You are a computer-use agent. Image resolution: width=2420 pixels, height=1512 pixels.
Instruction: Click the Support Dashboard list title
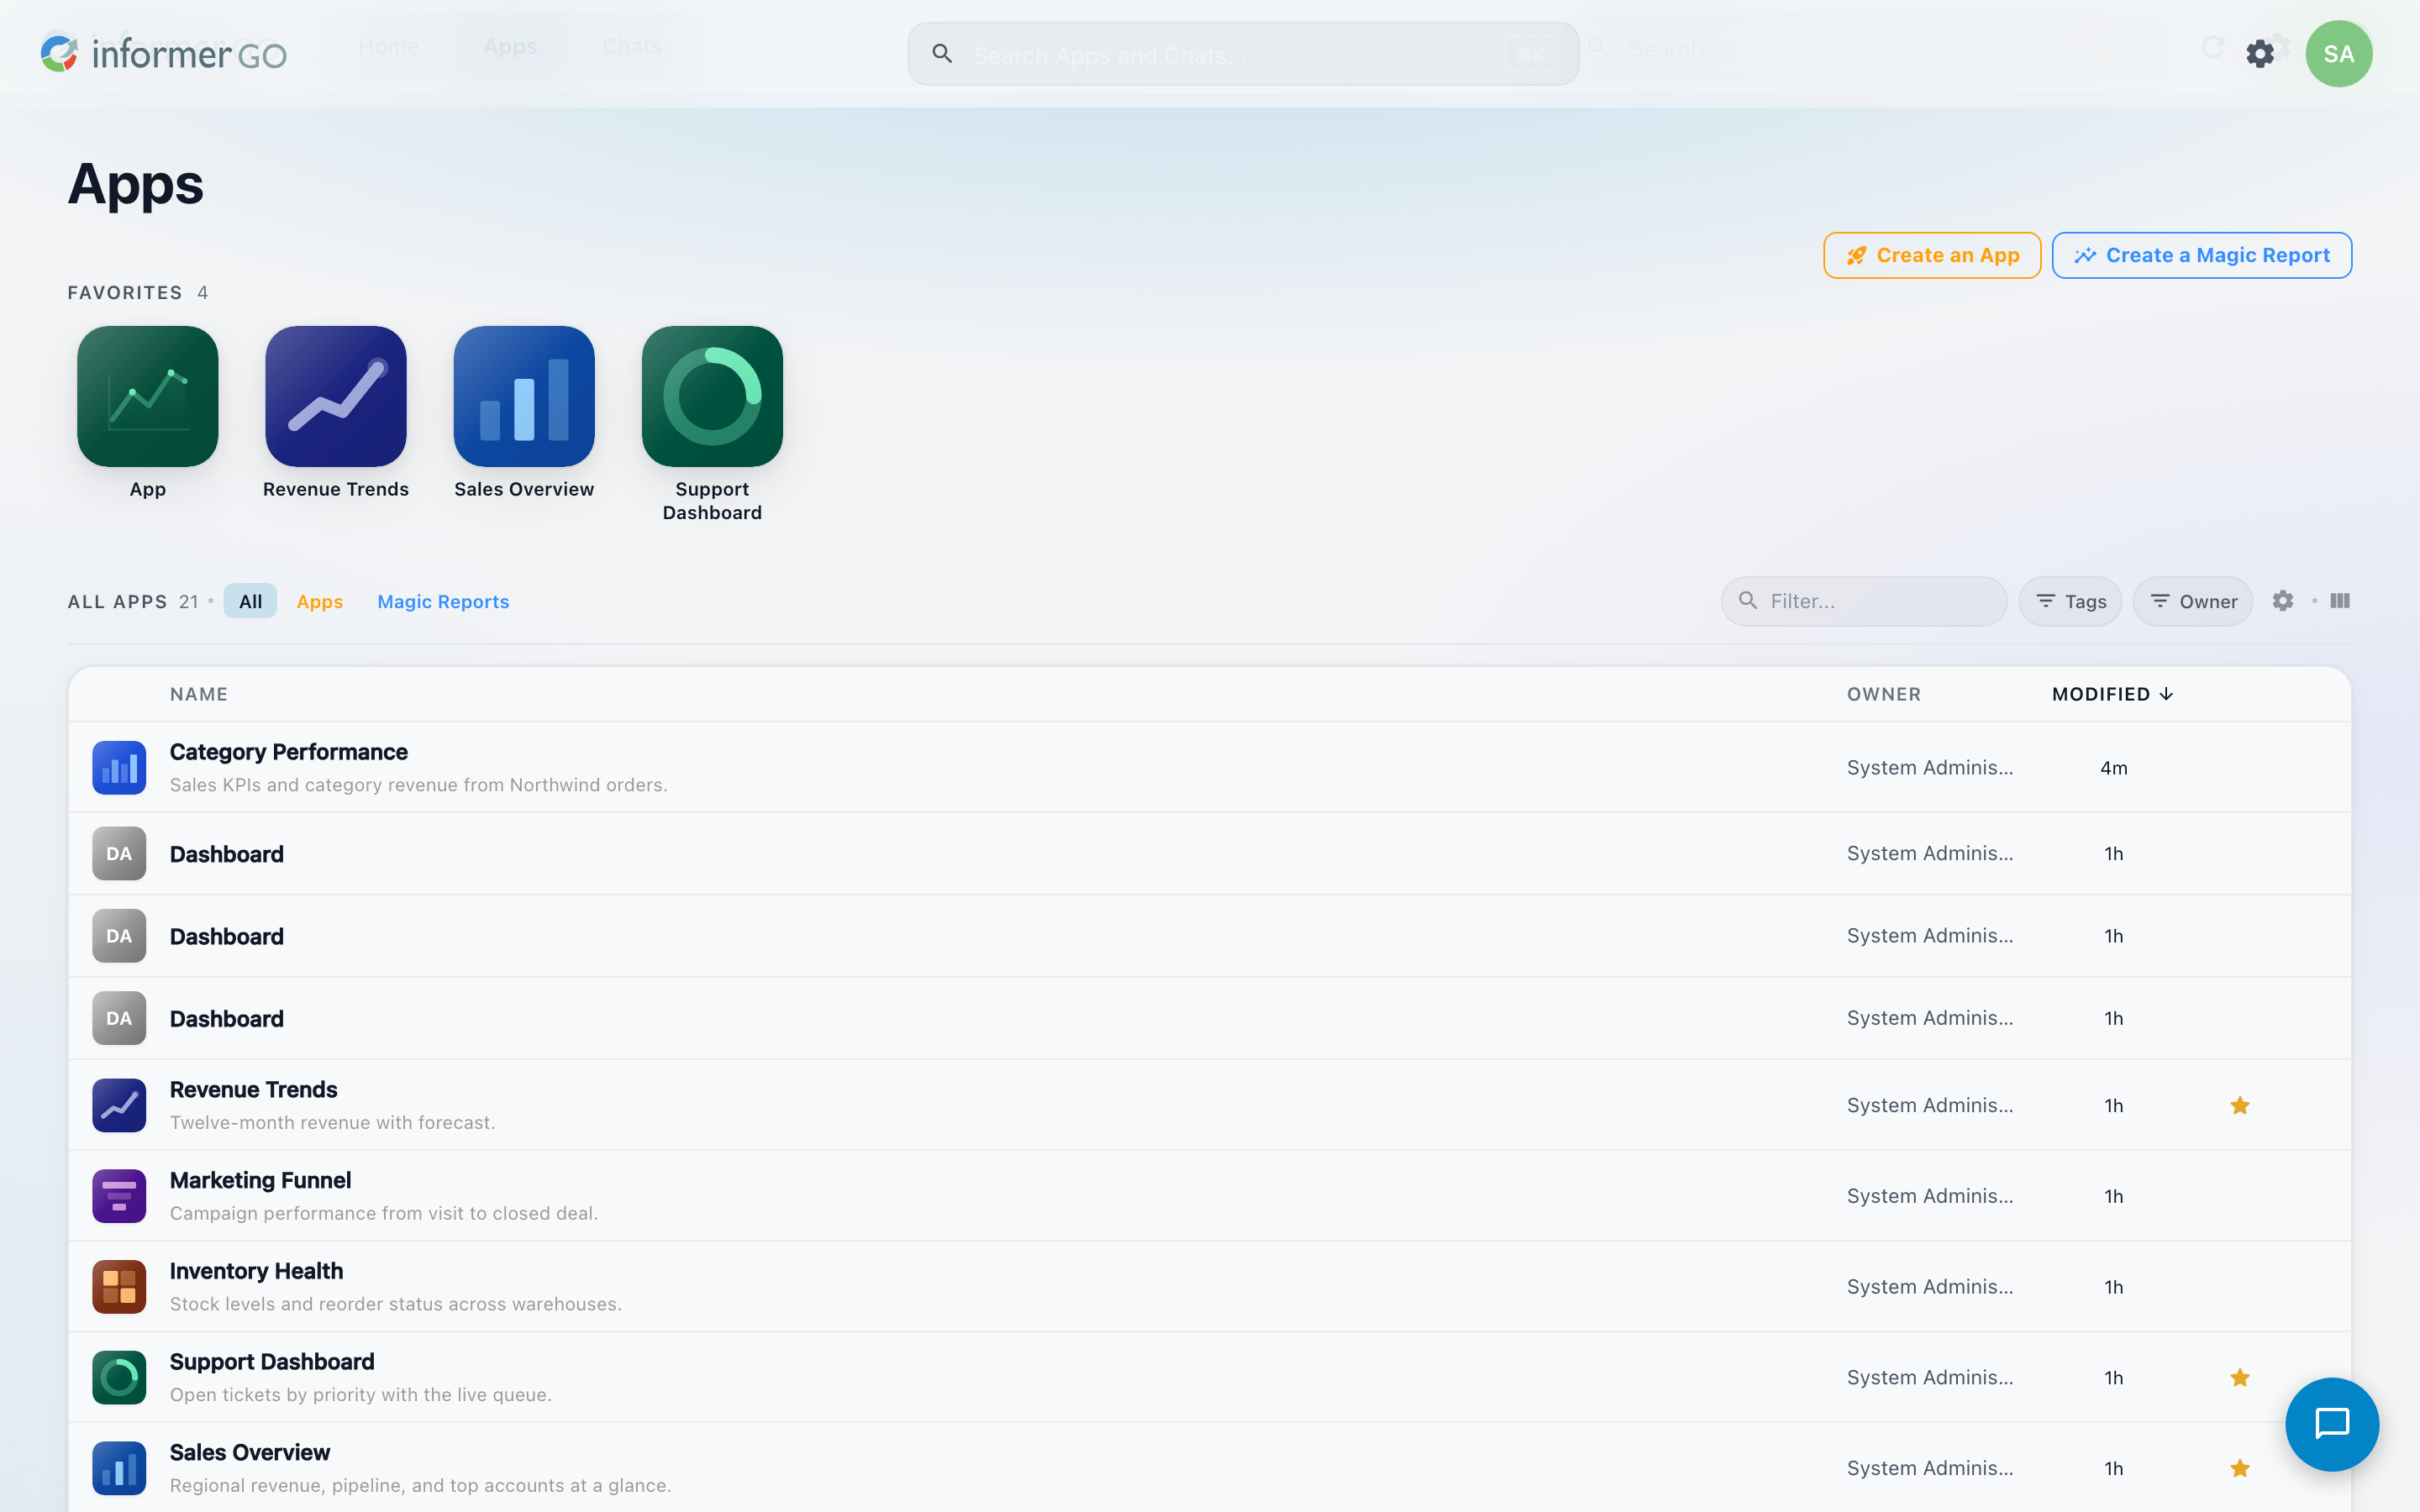[x=272, y=1362]
